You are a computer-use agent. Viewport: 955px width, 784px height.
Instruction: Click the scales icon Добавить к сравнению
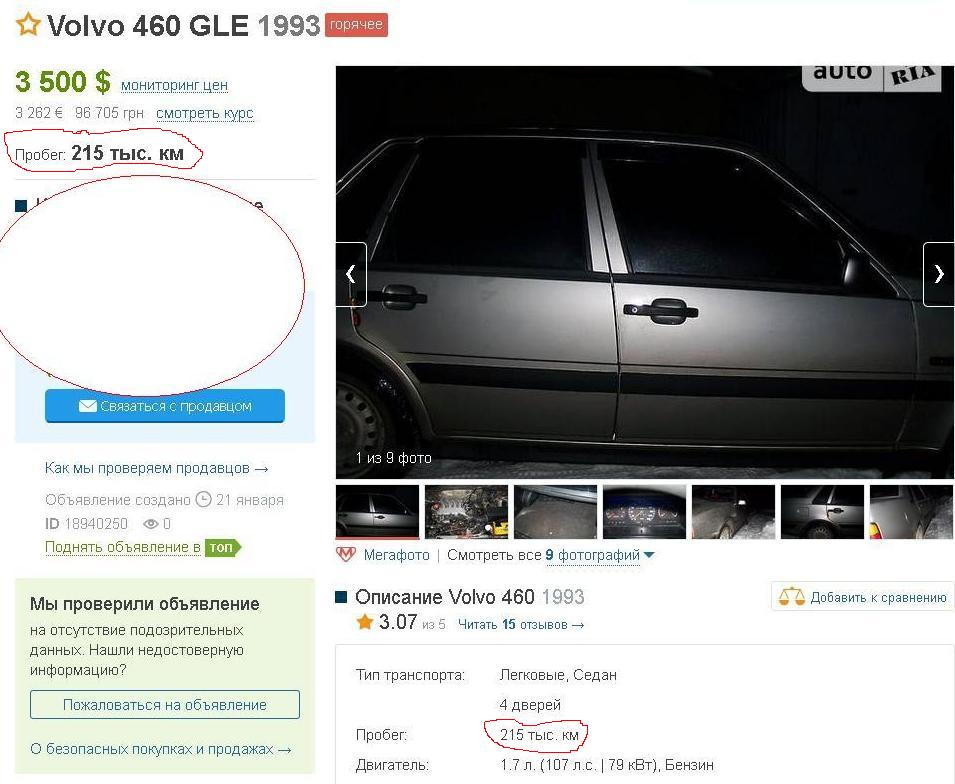tap(792, 596)
